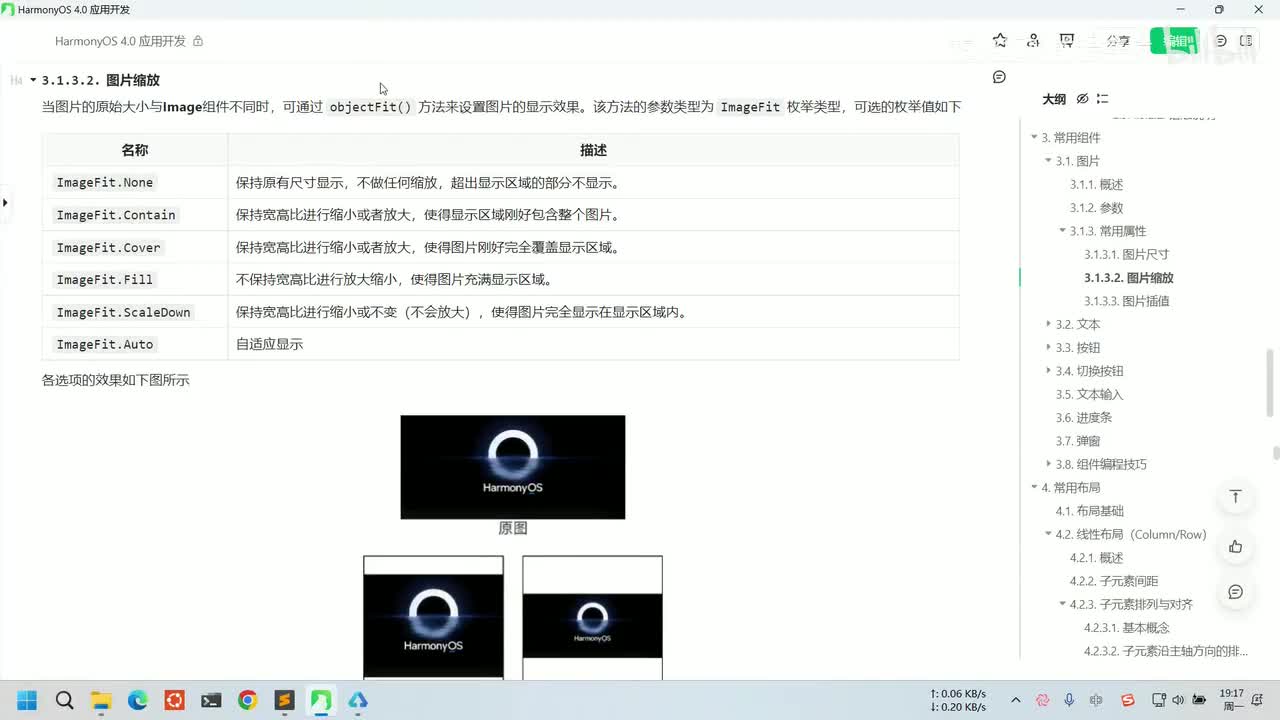Click the 大纲 outline panel title

pyautogui.click(x=1053, y=99)
